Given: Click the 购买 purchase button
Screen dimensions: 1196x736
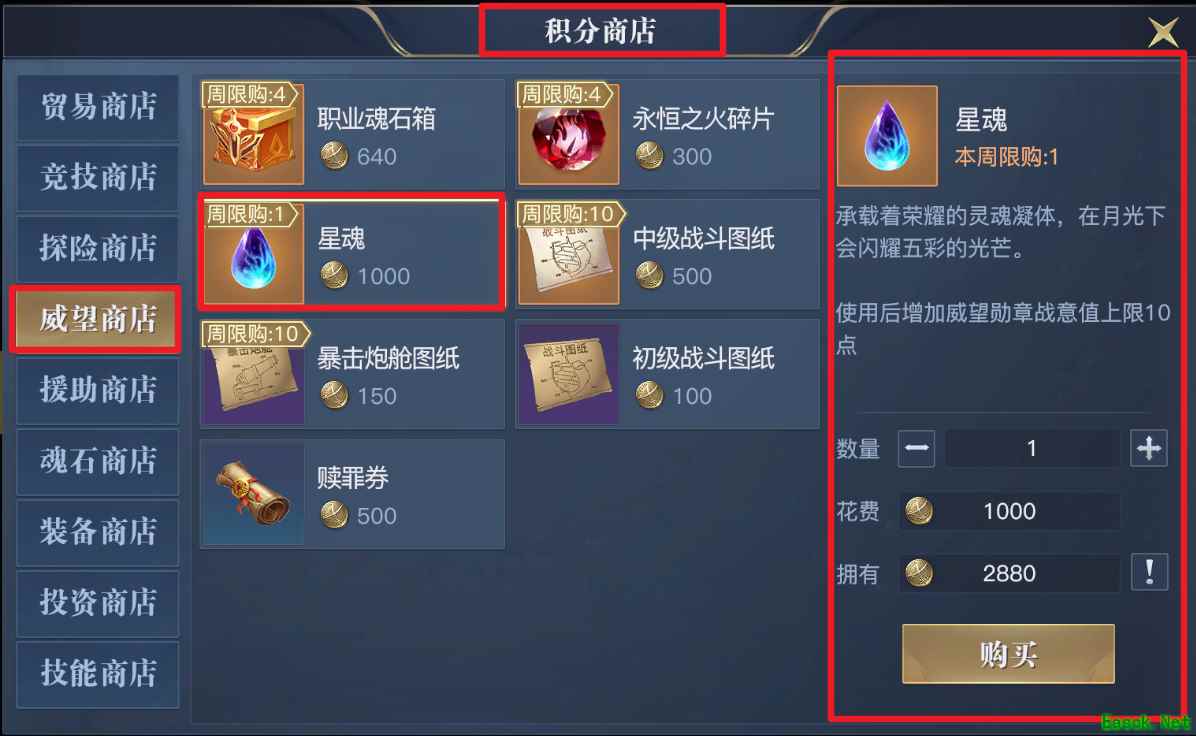Looking at the screenshot, I should pyautogui.click(x=1008, y=654).
